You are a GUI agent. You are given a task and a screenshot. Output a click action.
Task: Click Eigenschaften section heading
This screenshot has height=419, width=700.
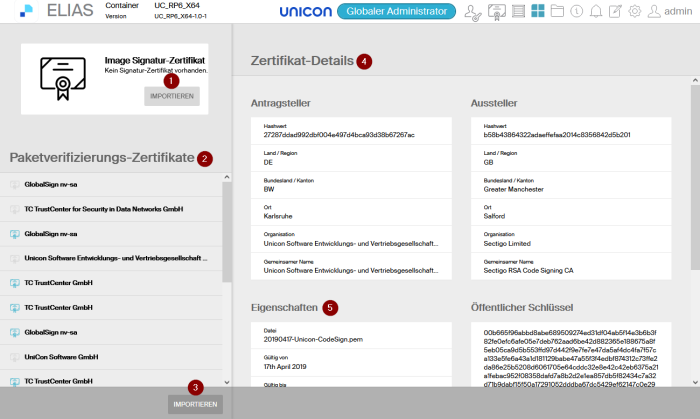(x=284, y=307)
